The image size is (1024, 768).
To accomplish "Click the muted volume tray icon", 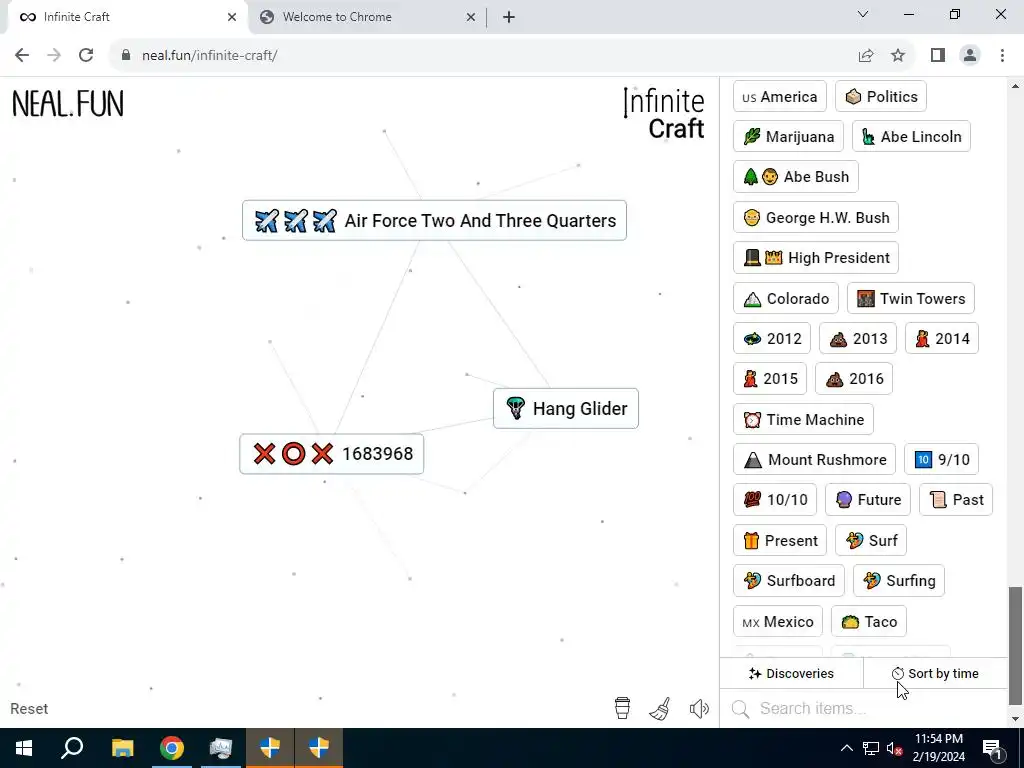I will click(x=894, y=748).
